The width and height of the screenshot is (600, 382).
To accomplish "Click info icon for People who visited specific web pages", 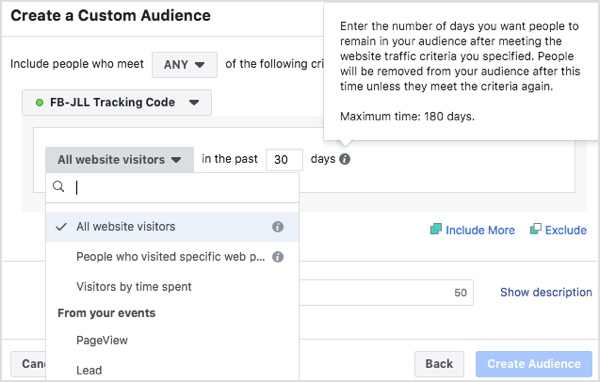I will (278, 256).
